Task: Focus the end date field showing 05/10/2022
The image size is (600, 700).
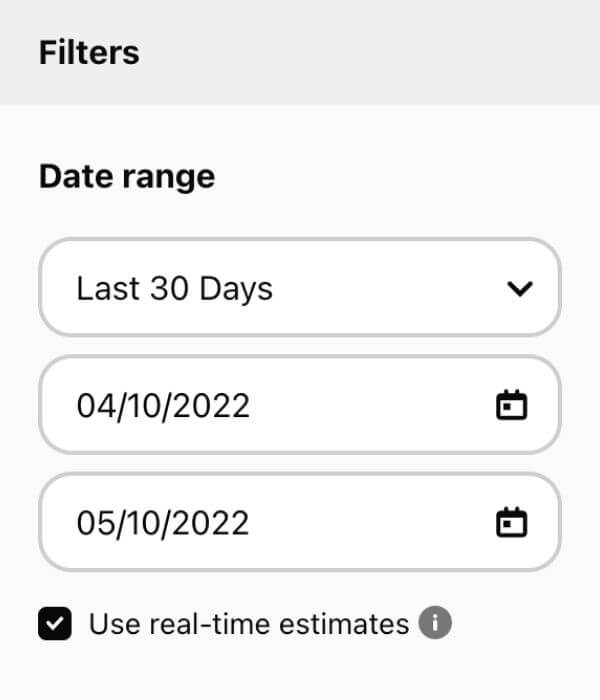Action: click(x=300, y=522)
